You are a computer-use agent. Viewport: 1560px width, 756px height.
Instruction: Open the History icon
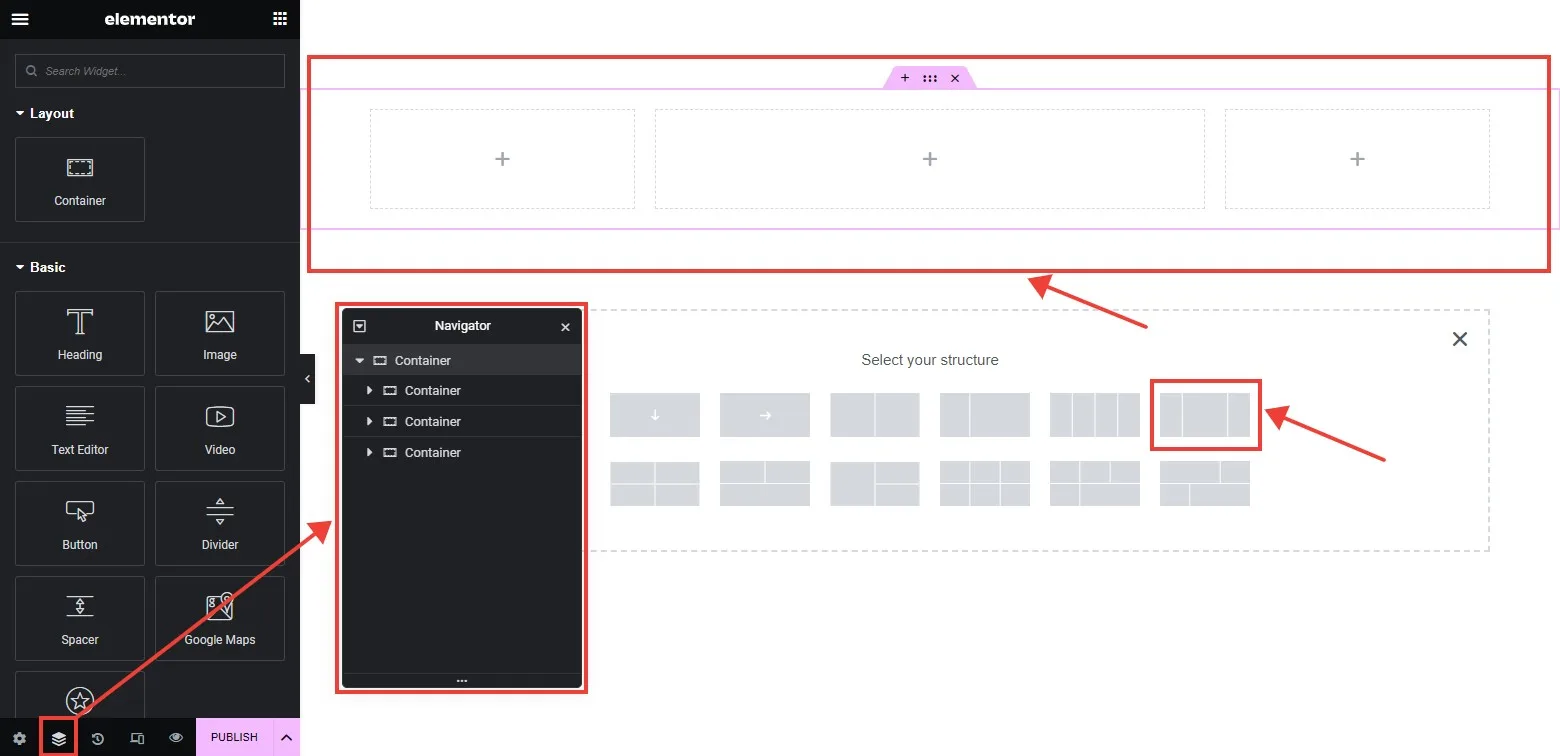(x=98, y=738)
